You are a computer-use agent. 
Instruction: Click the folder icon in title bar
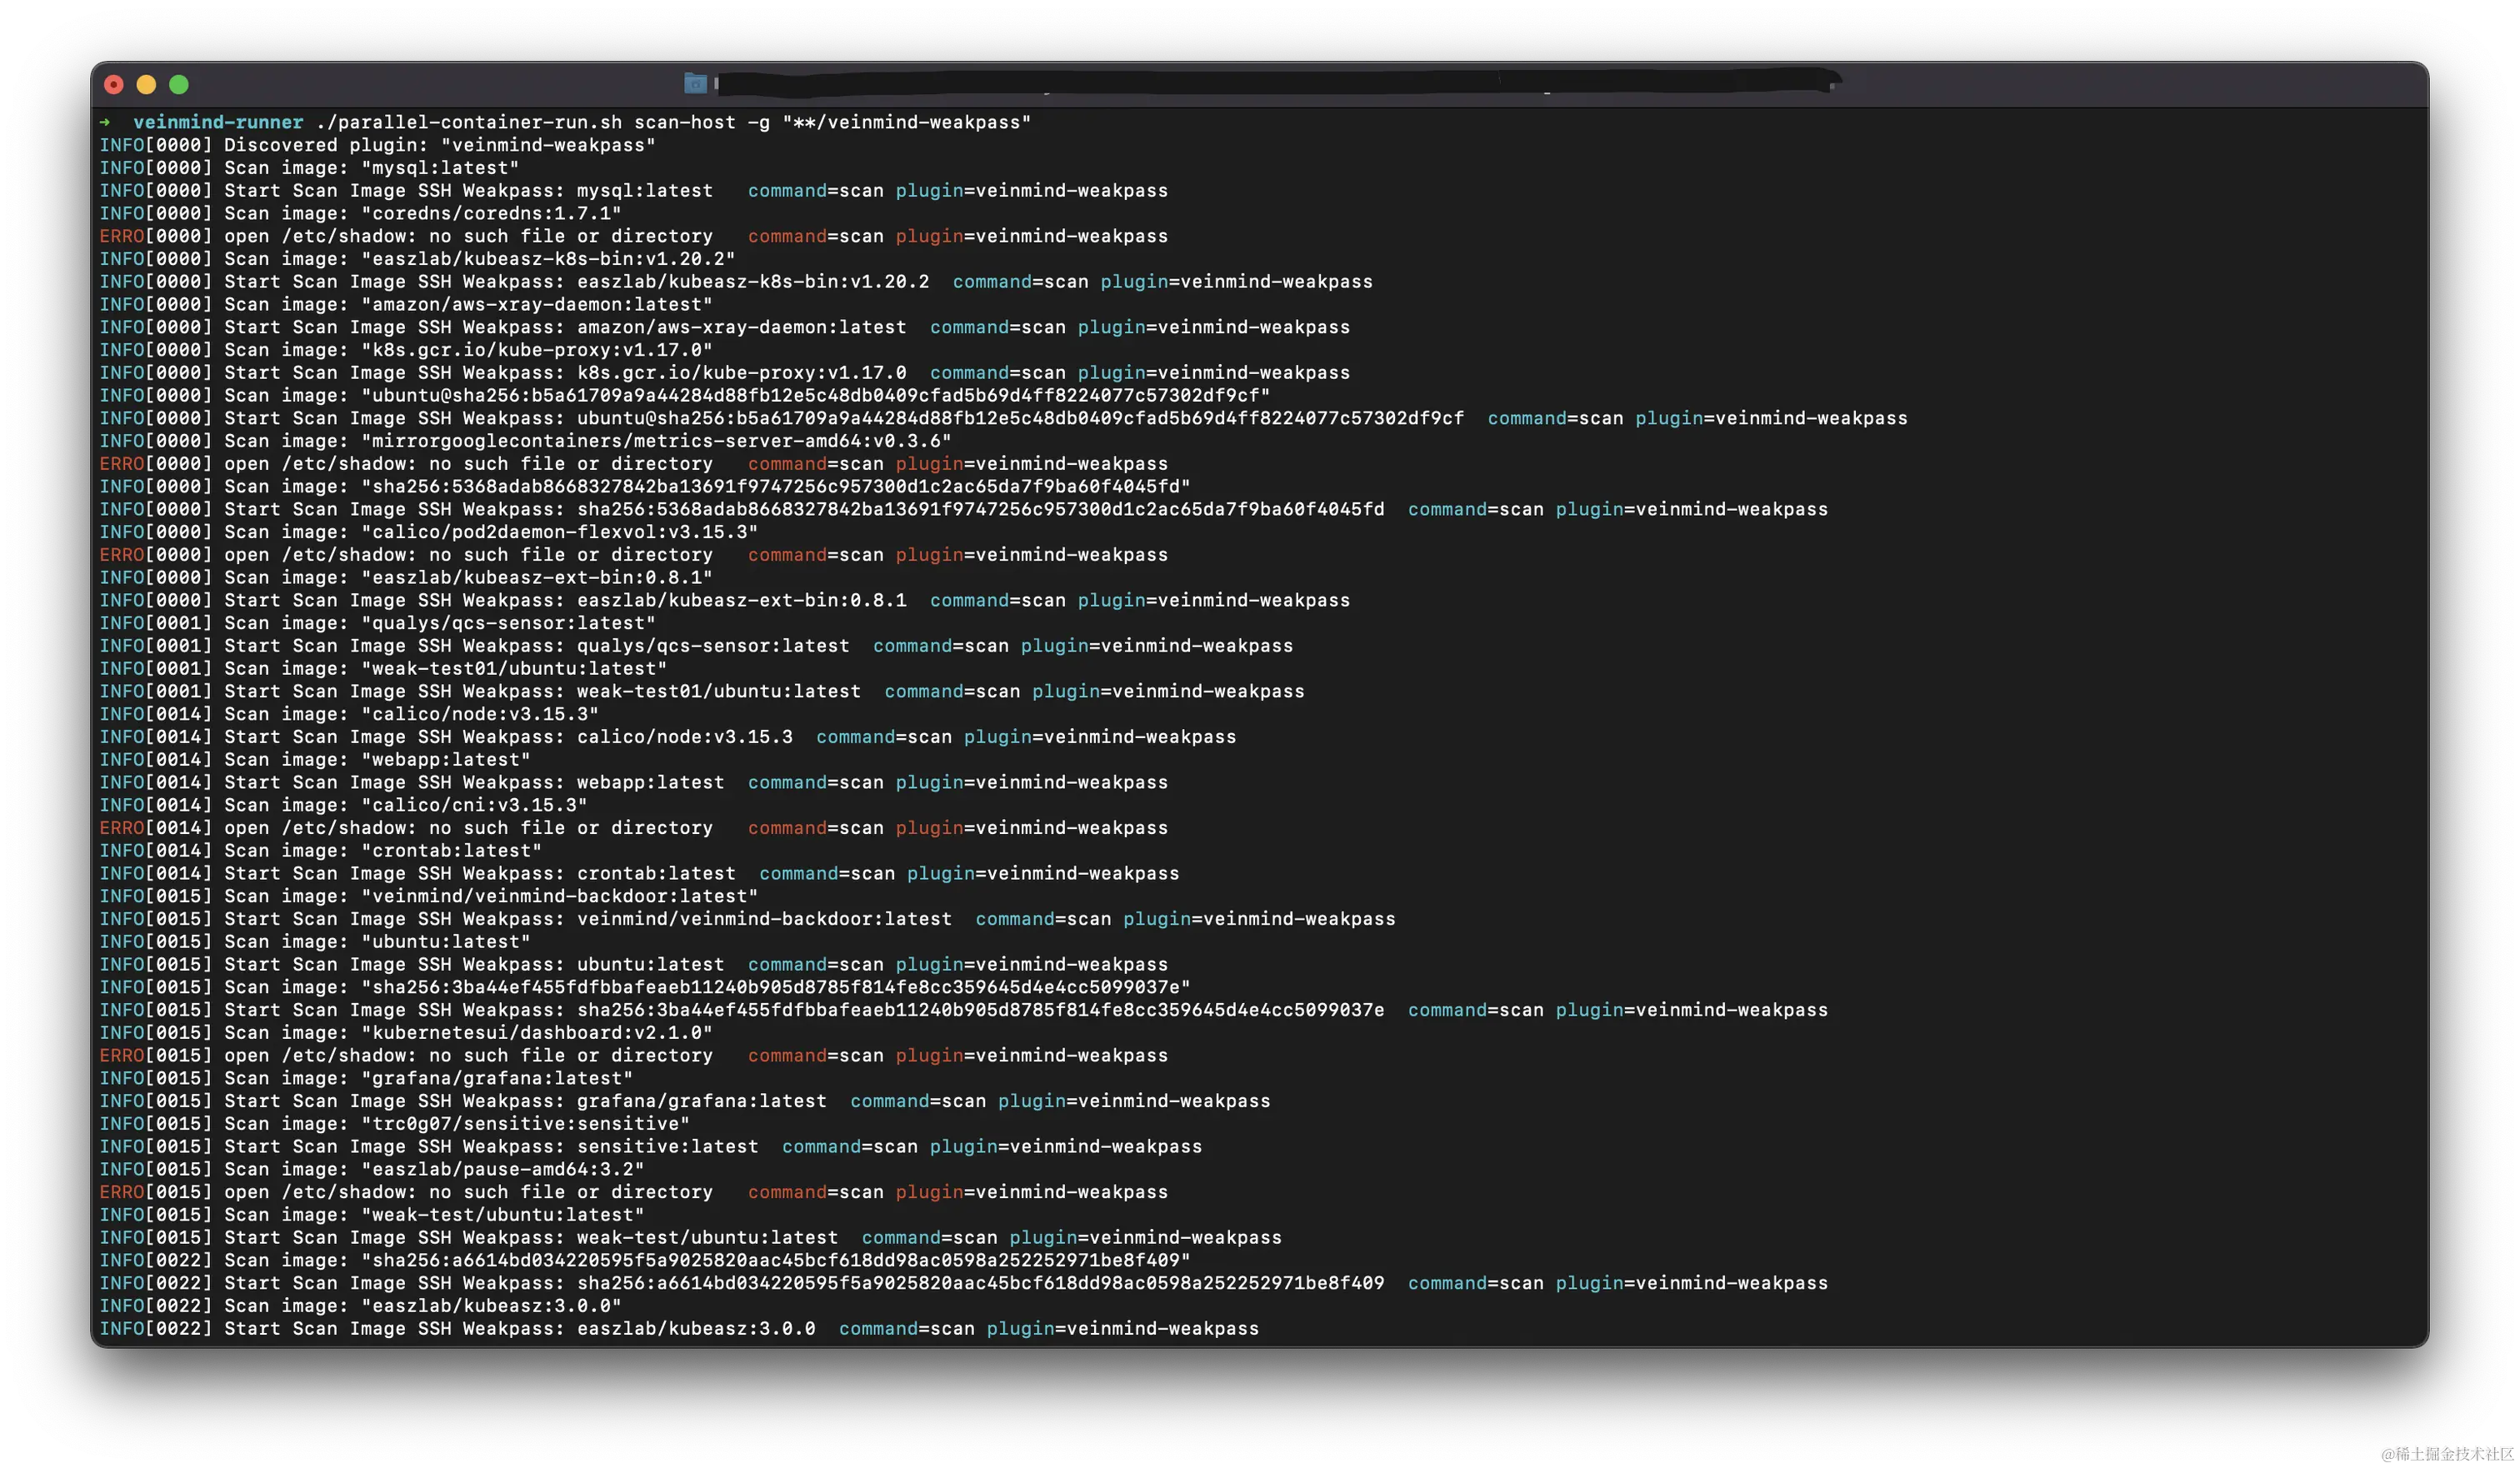coord(695,83)
